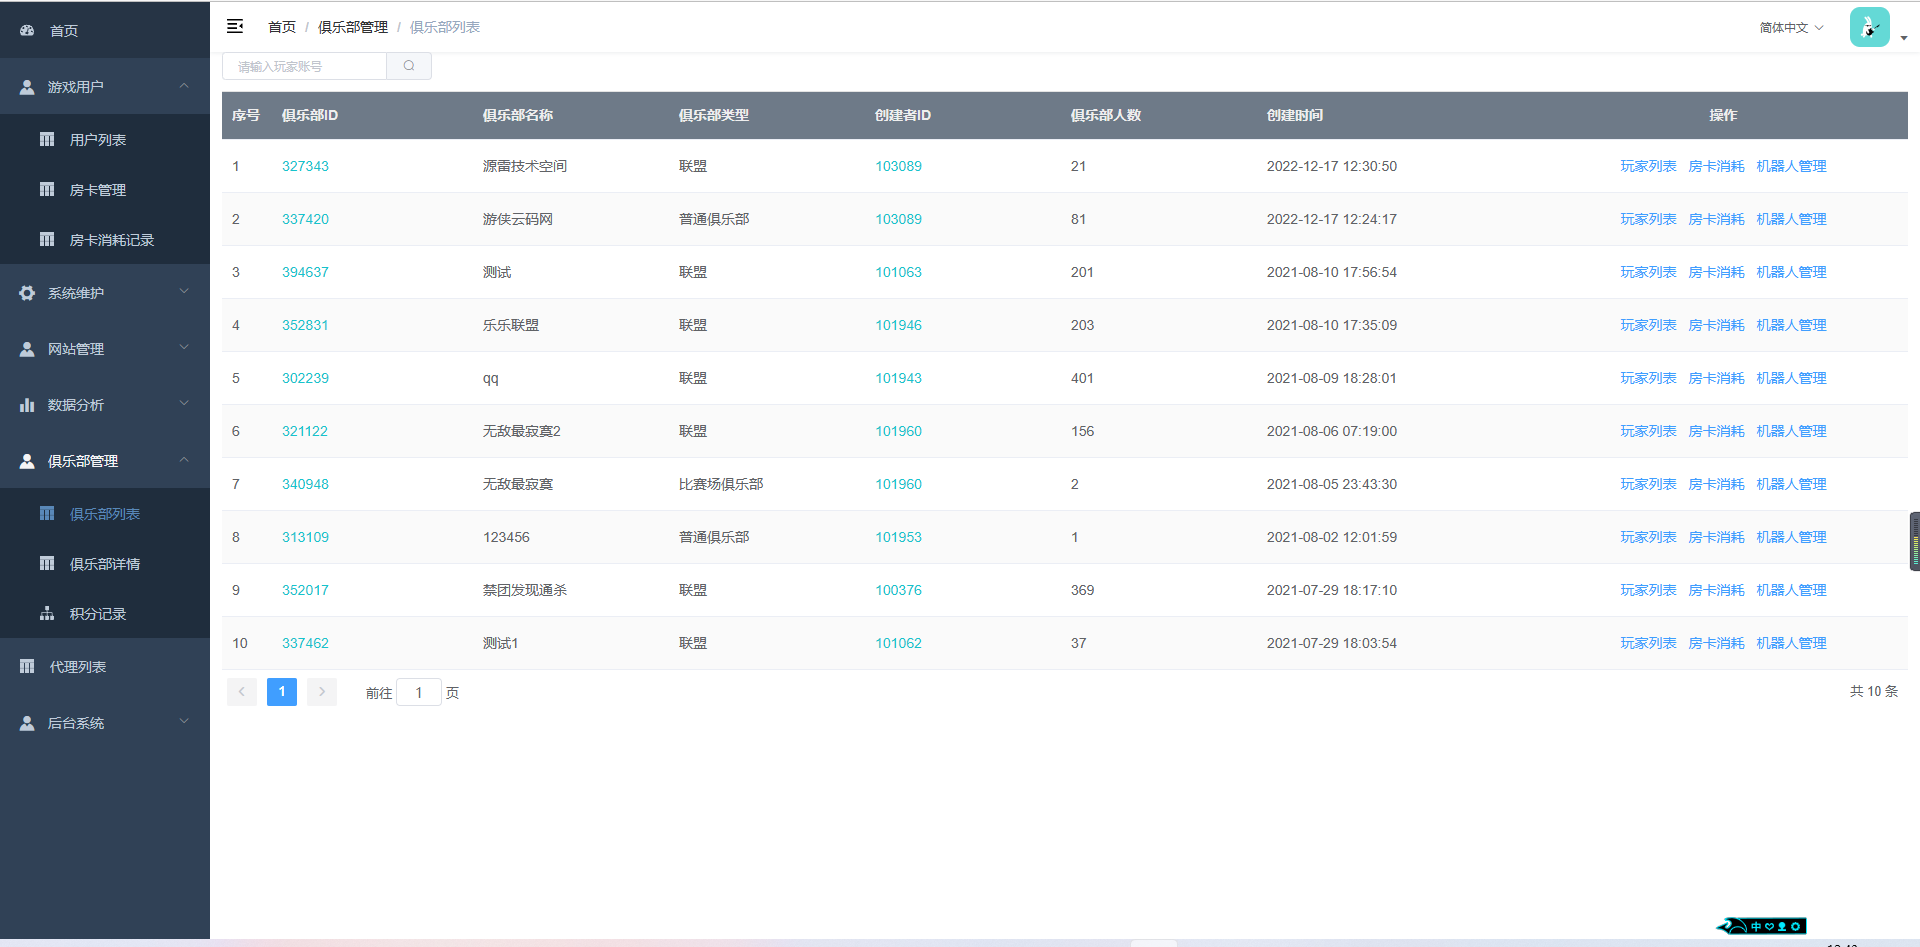Click the 俱乐部列表 table icon
This screenshot has height=947, width=1920.
tap(47, 513)
